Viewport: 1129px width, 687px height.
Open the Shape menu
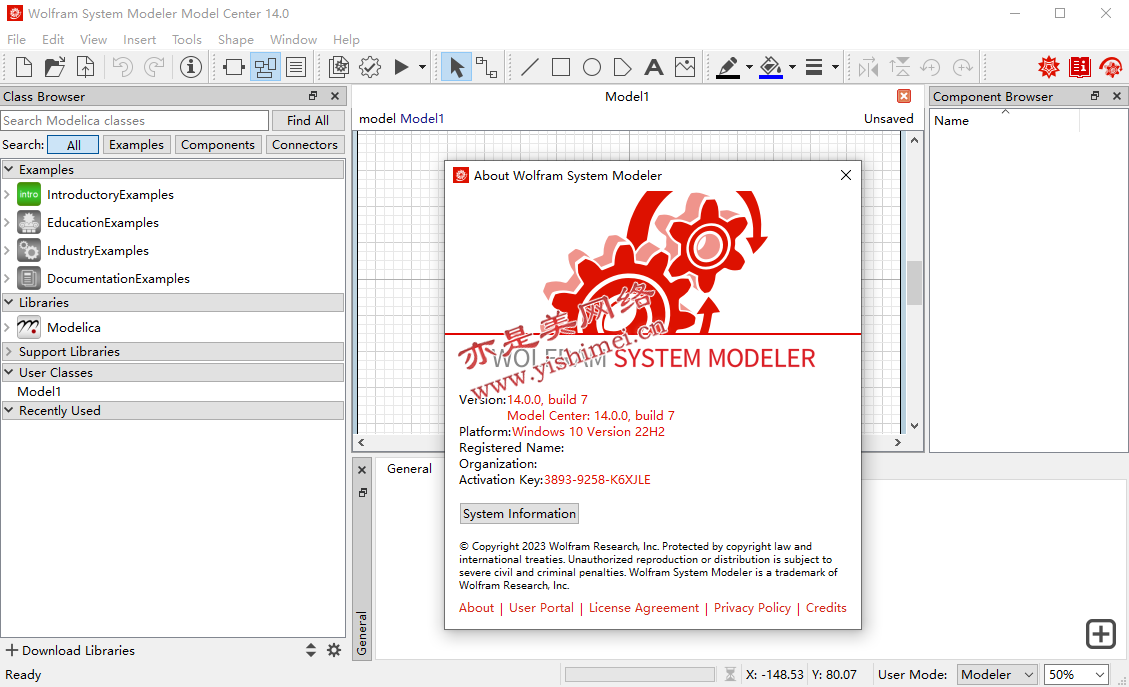(235, 40)
